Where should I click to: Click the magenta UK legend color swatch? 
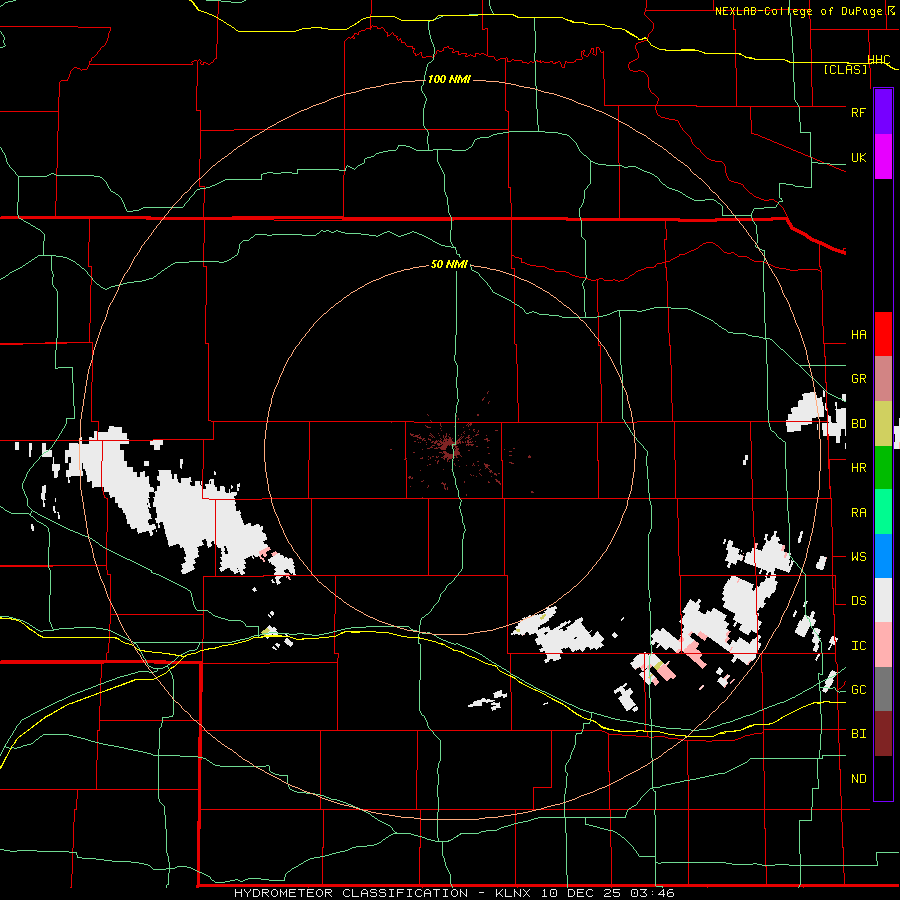883,157
